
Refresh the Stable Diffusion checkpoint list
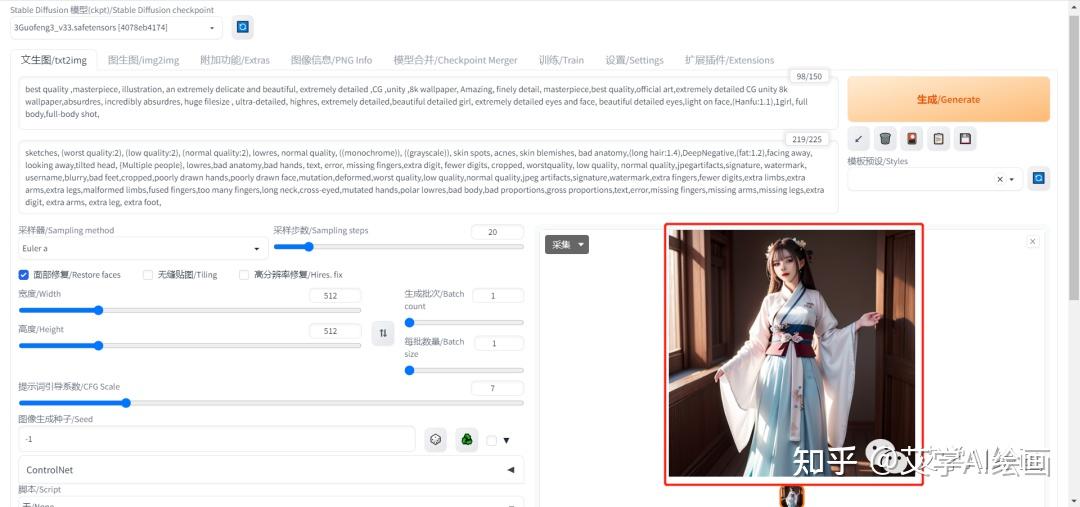pos(242,27)
